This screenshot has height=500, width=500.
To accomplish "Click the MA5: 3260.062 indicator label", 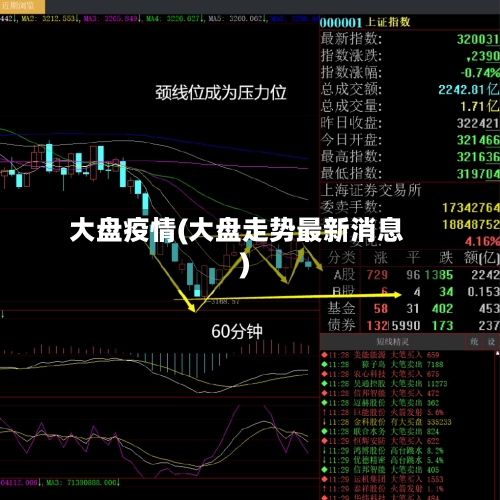I will pos(238,19).
